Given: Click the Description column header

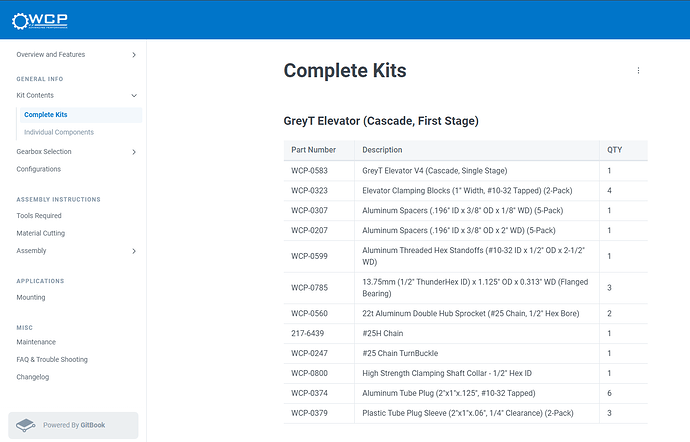Looking at the screenshot, I should pyautogui.click(x=382, y=150).
